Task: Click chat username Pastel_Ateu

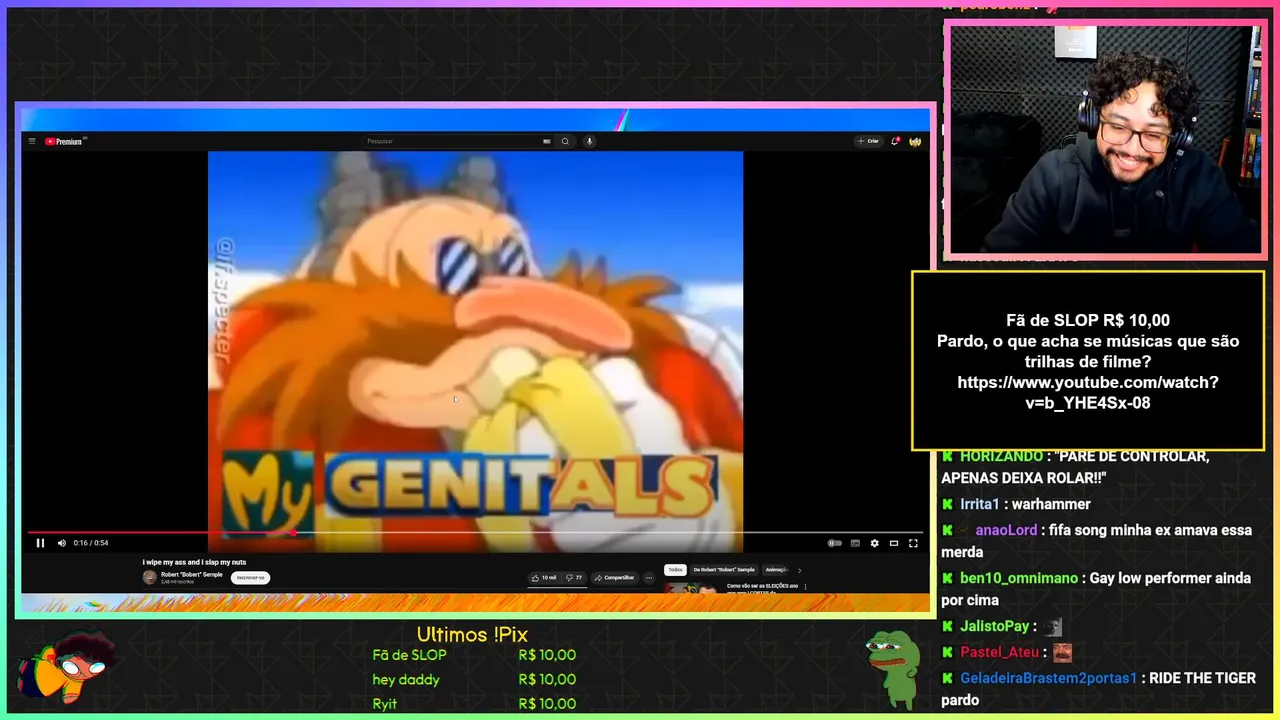Action: pyautogui.click(x=1000, y=652)
